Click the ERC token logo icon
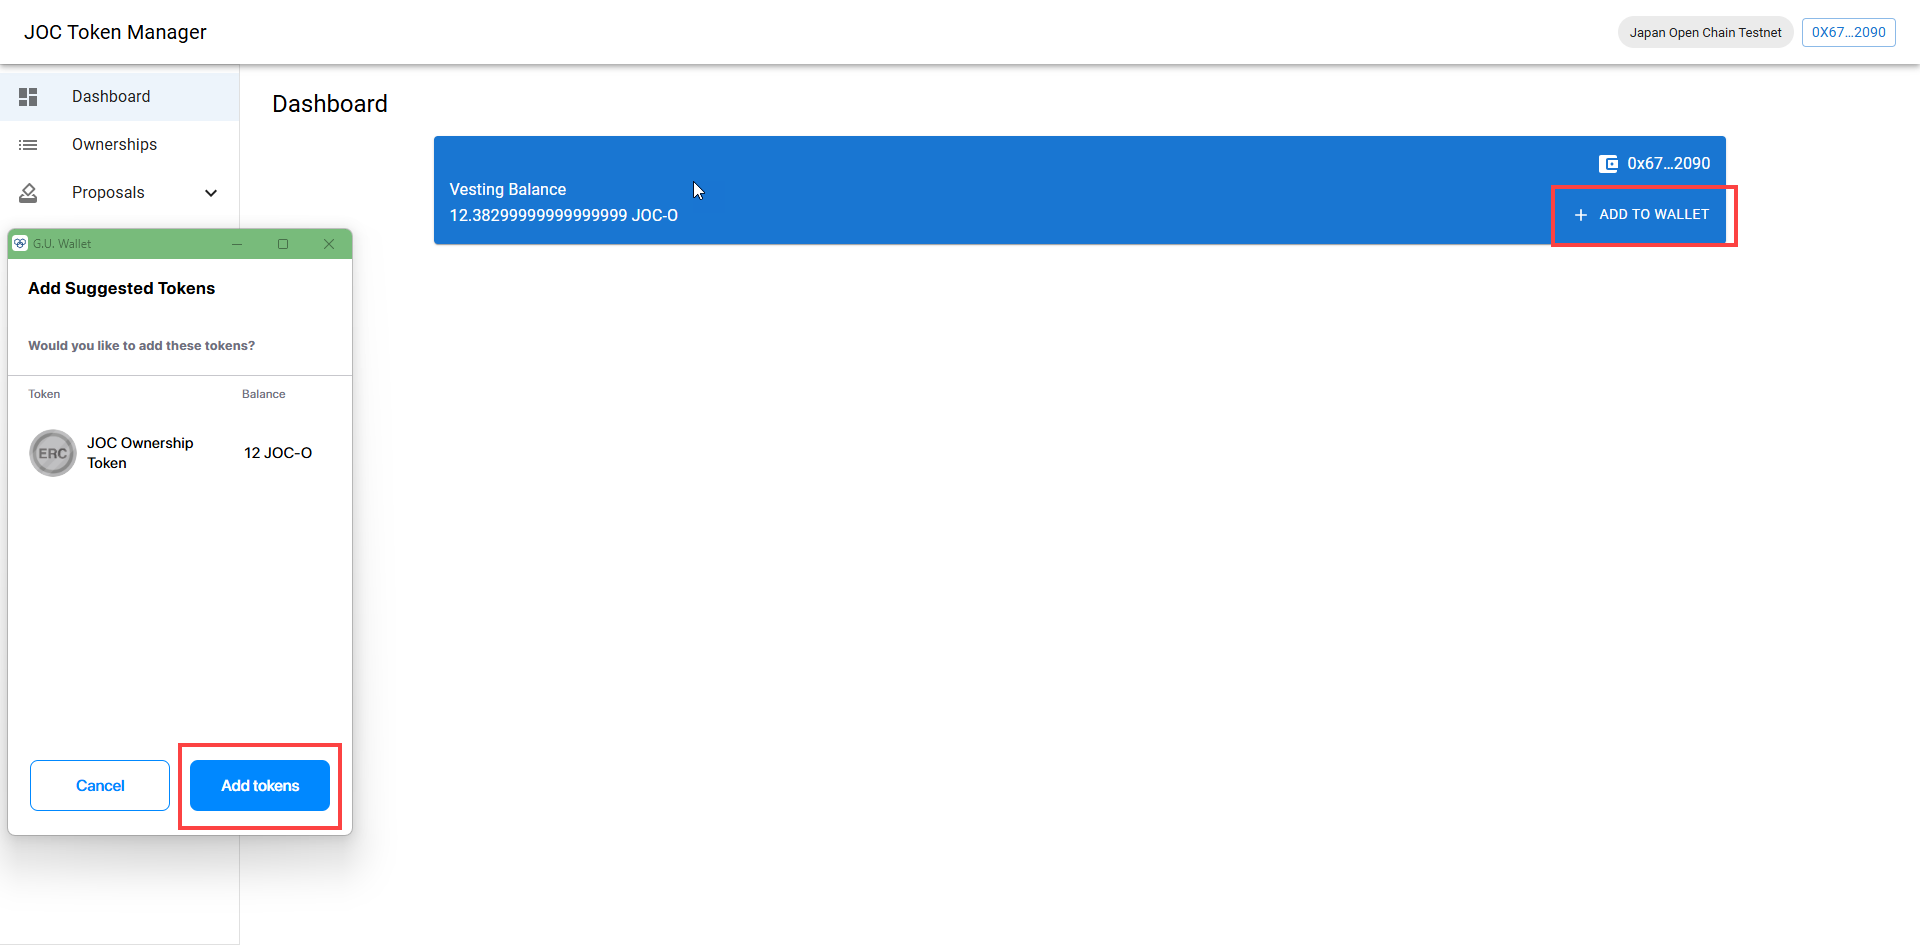Viewport: 1920px width, 945px height. (53, 453)
